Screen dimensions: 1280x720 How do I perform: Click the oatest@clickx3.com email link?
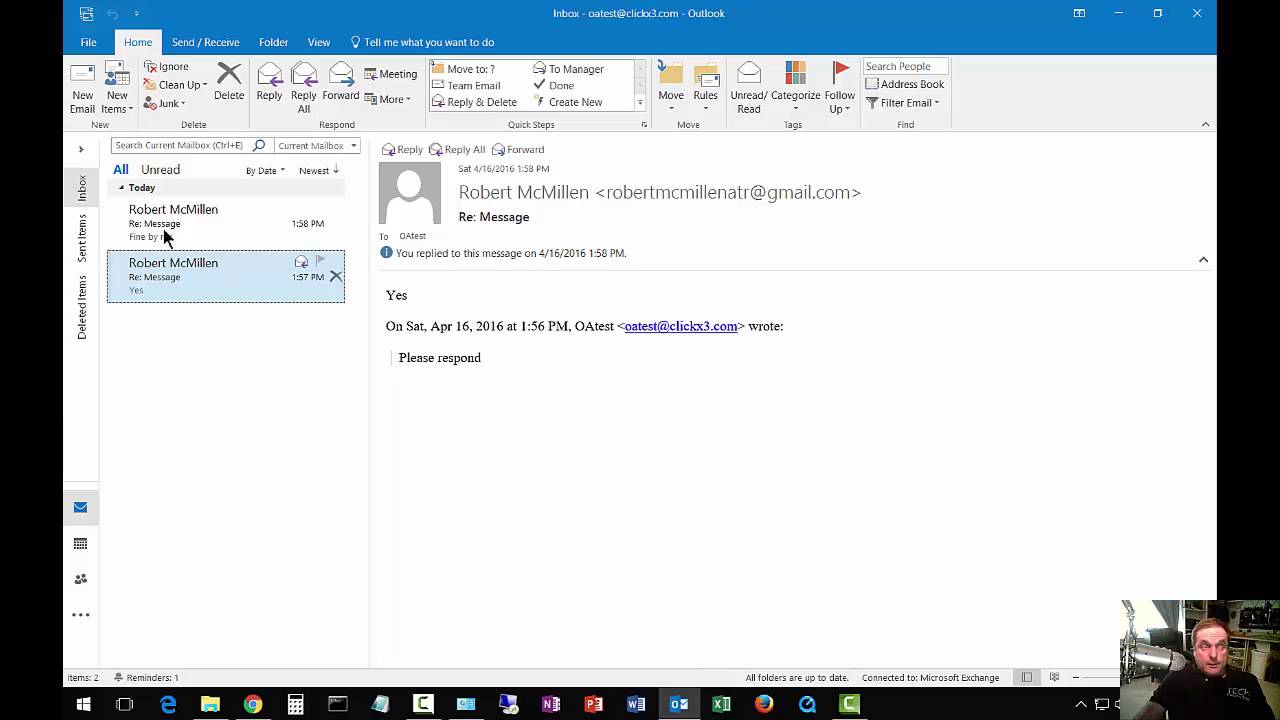coord(680,326)
